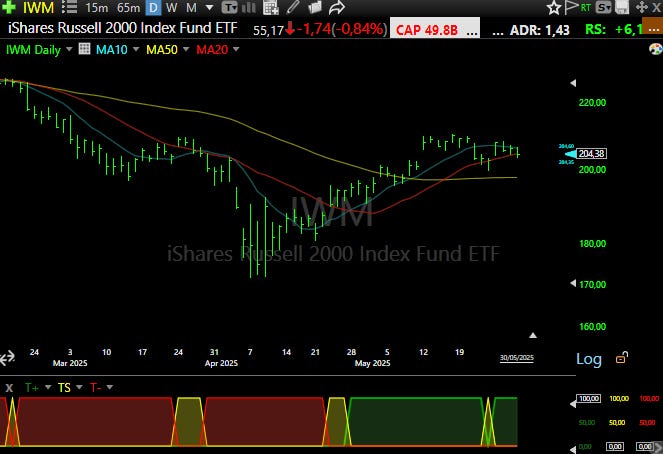The image size is (663, 454).
Task: Click the X icon beside T+ indicator
Action: pos(9,388)
